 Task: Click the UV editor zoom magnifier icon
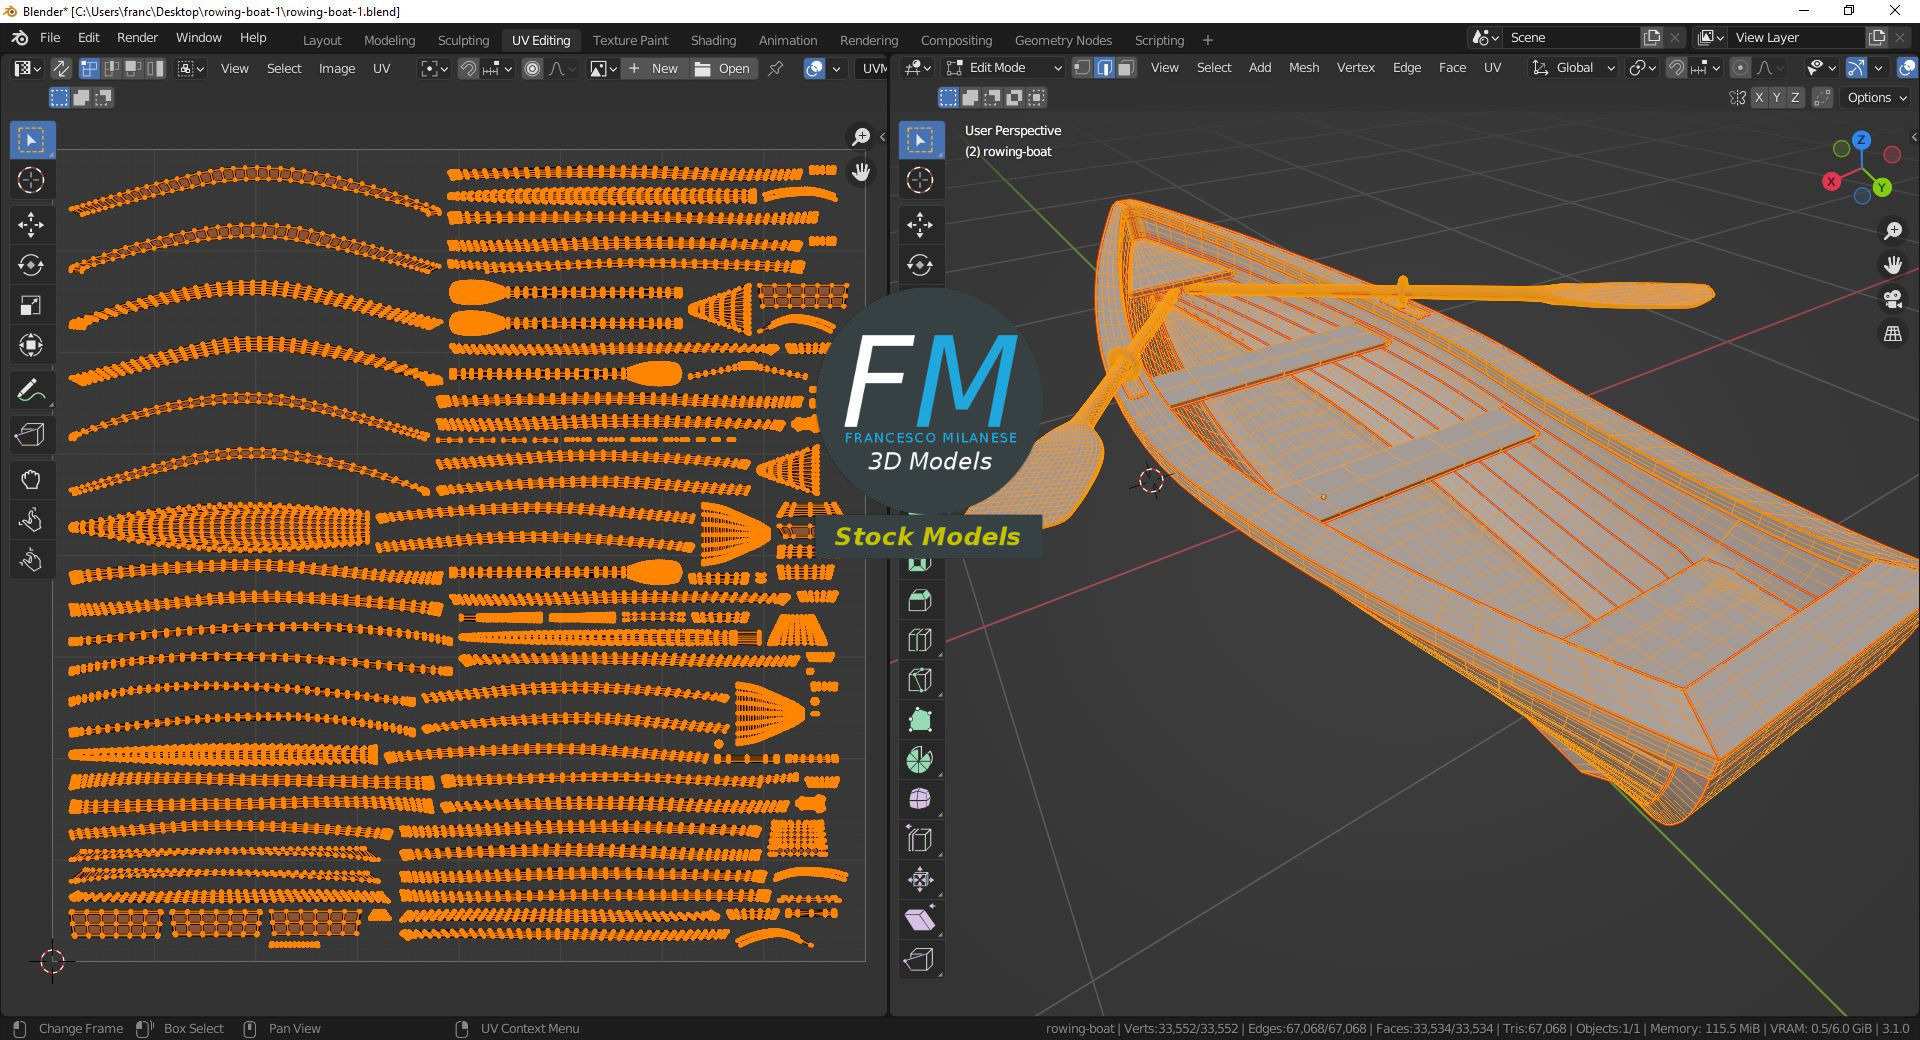(x=860, y=137)
